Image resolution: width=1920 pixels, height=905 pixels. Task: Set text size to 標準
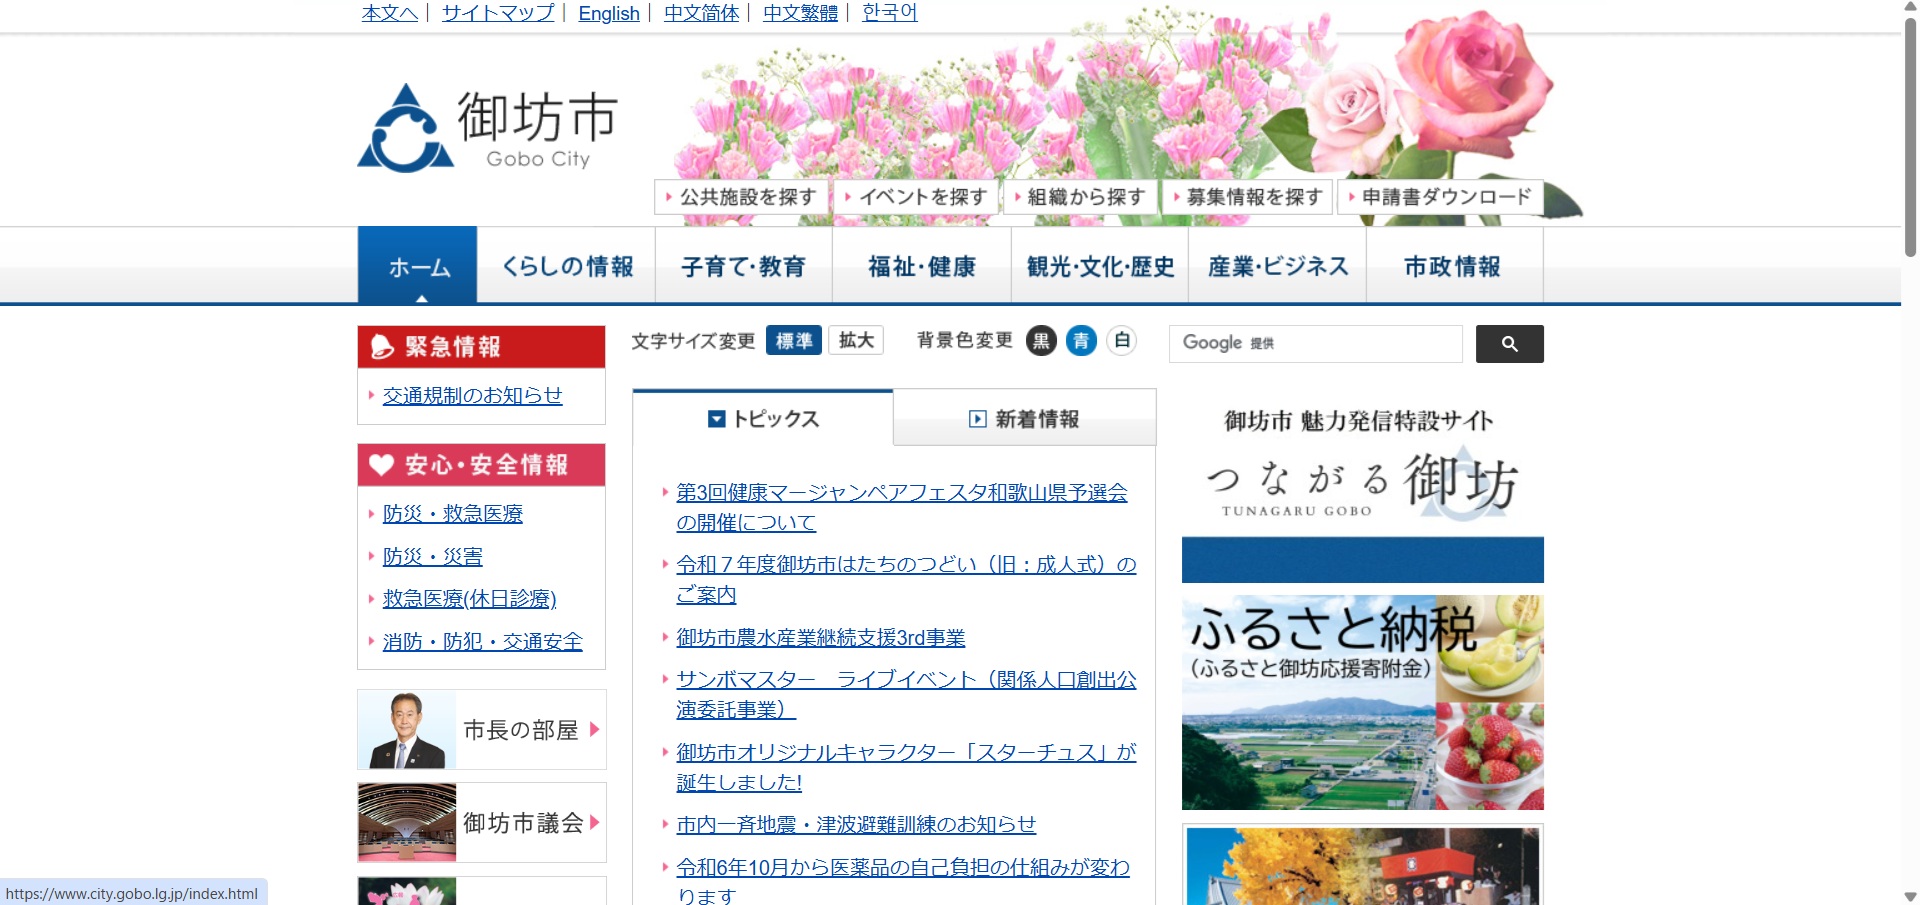794,341
